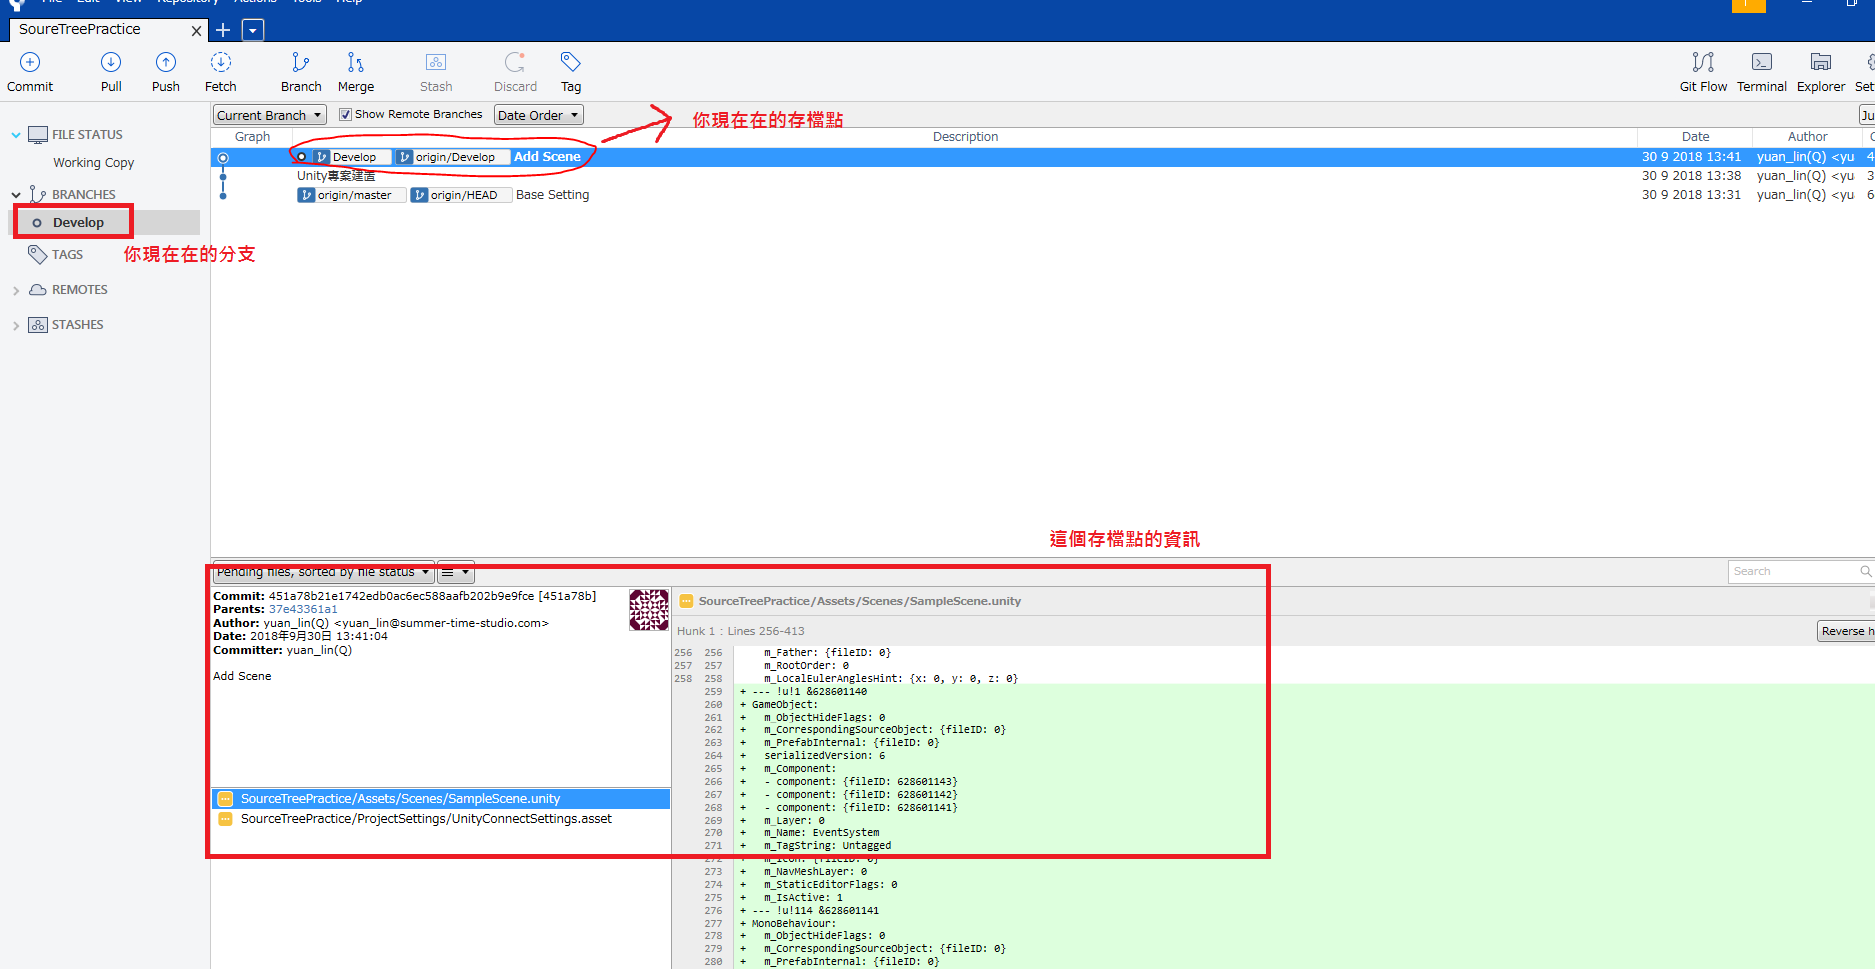Open repository in Explorer
The image size is (1875, 969).
(1821, 72)
